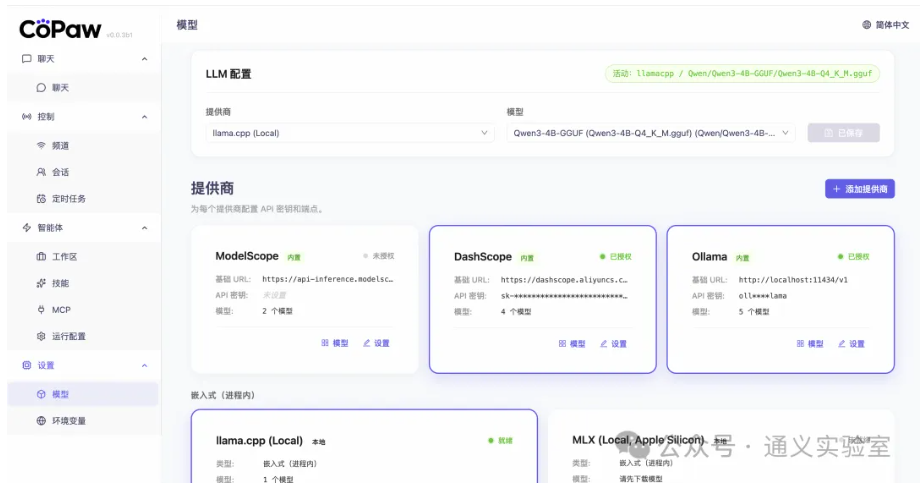The image size is (924, 492).
Task: Collapse the 设置 sidebar group
Action: pyautogui.click(x=144, y=365)
